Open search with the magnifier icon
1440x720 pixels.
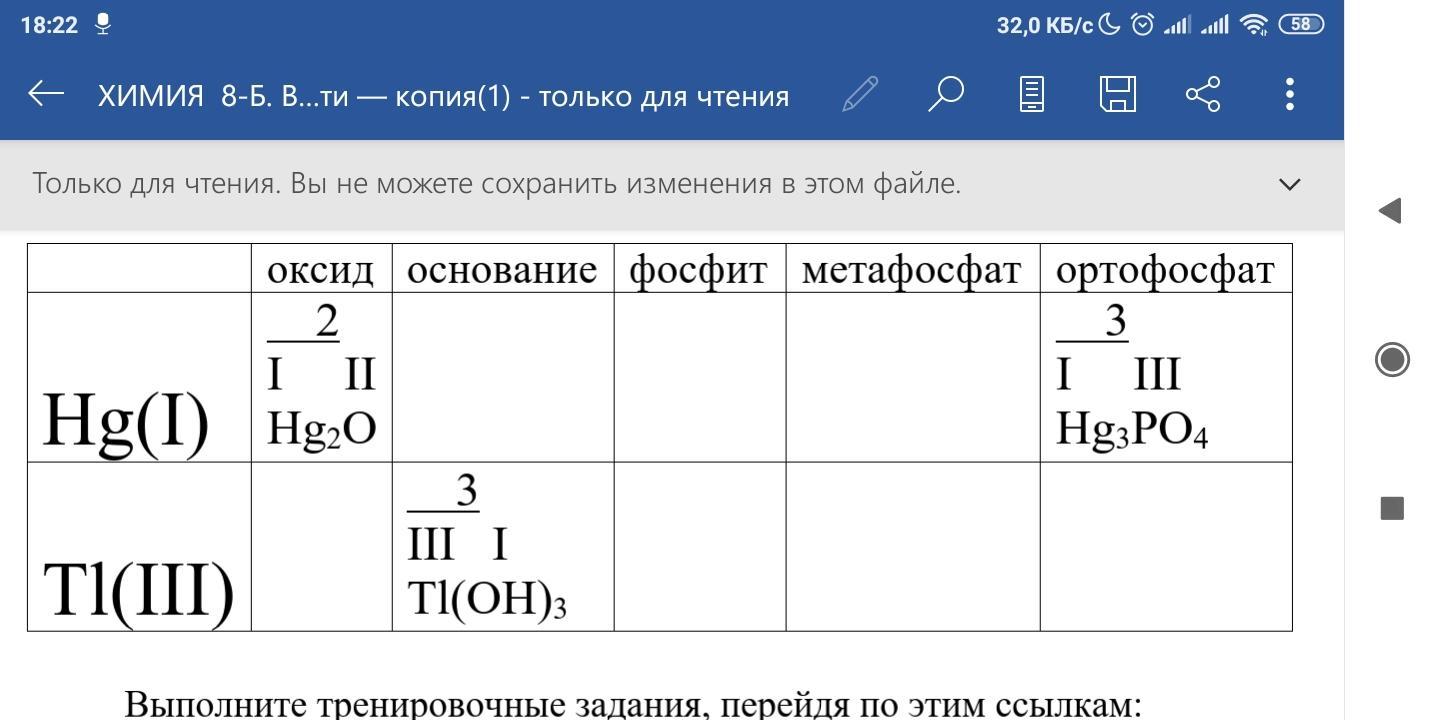click(x=945, y=94)
